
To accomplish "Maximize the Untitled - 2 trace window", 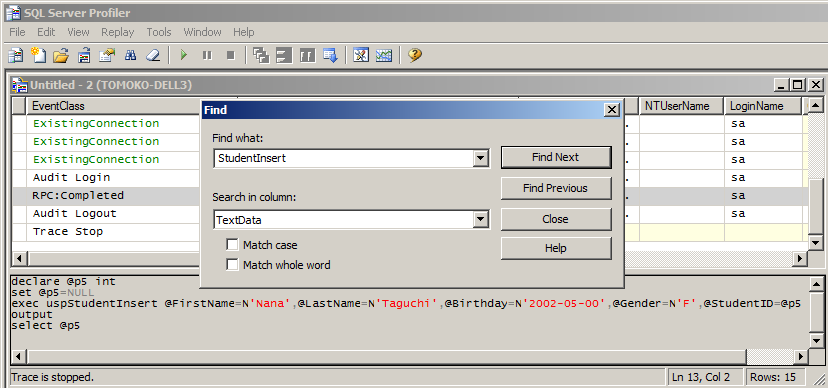I will (798, 84).
